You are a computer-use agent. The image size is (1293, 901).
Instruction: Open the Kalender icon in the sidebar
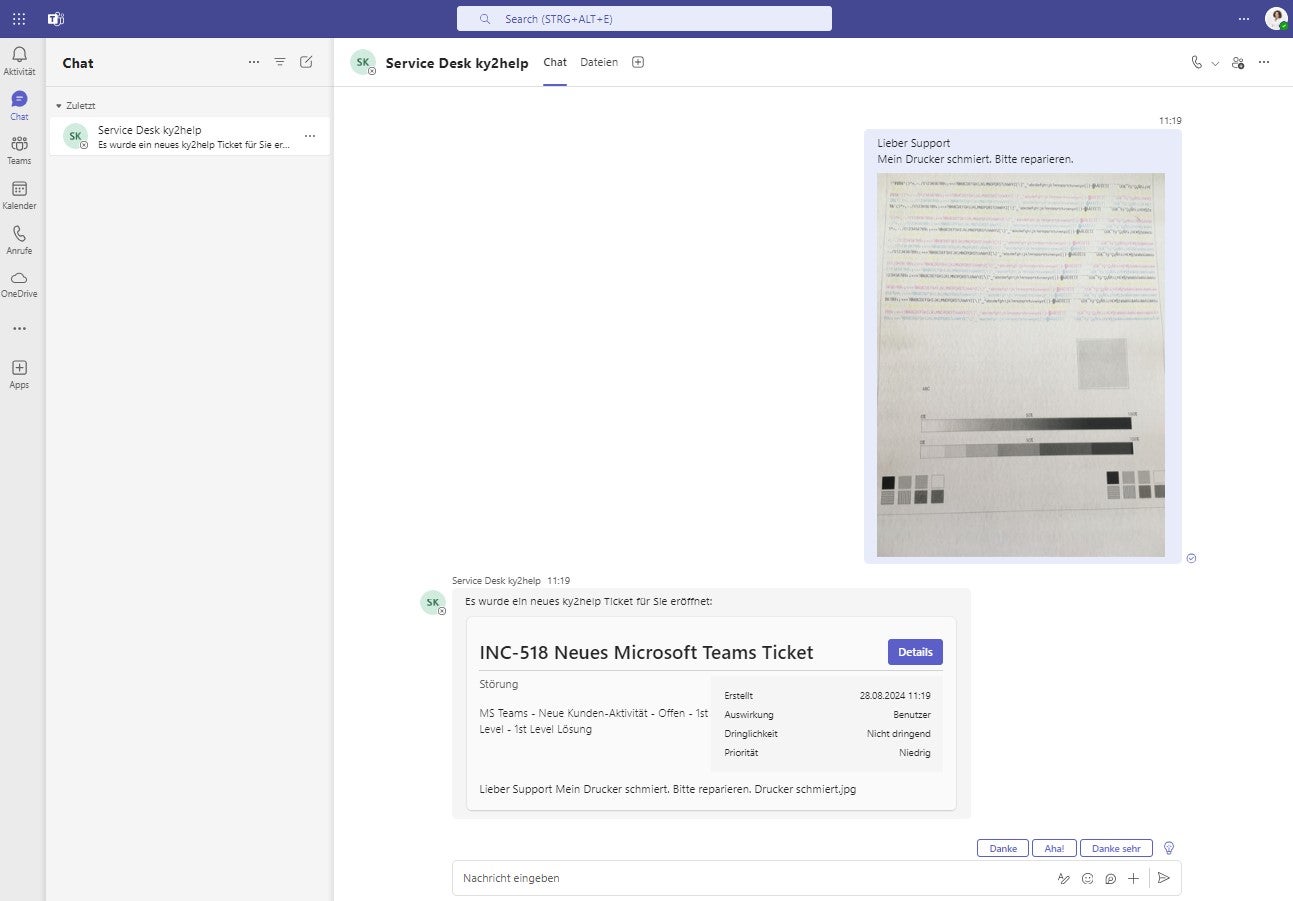click(x=18, y=192)
